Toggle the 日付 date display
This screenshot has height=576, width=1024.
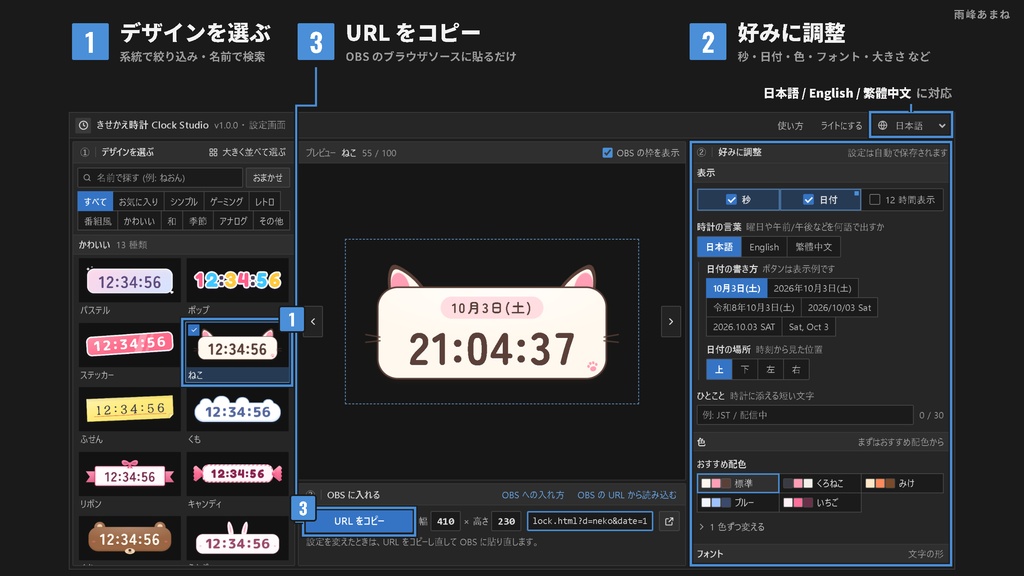coord(820,200)
